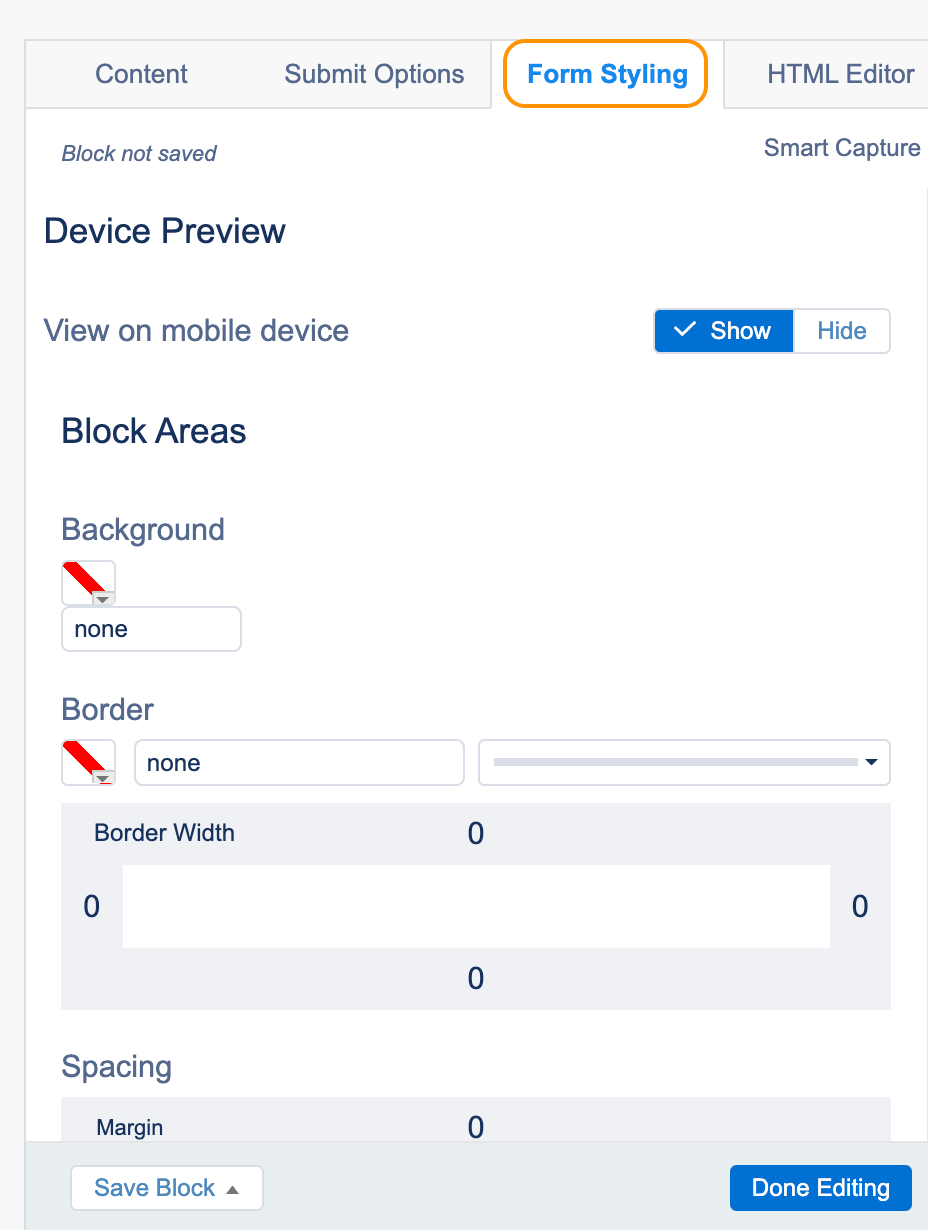
Task: Select the Form Styling tab
Action: click(607, 74)
